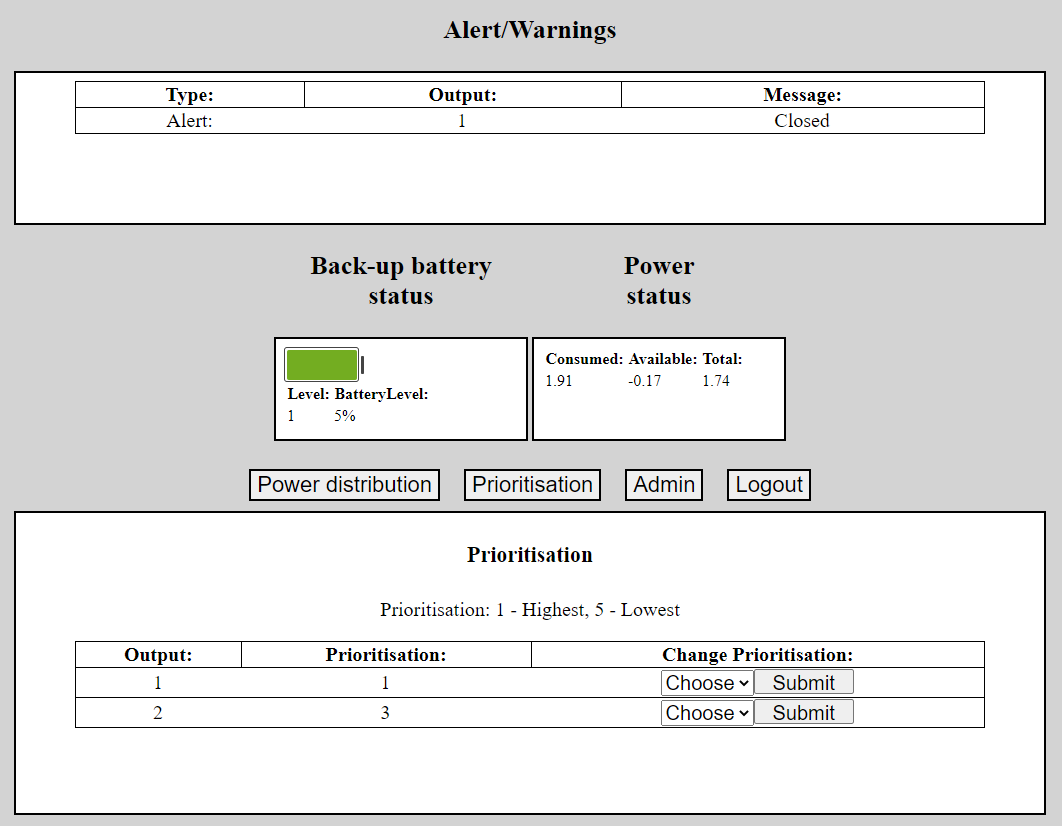Click the 5% battery level reading

pyautogui.click(x=345, y=416)
